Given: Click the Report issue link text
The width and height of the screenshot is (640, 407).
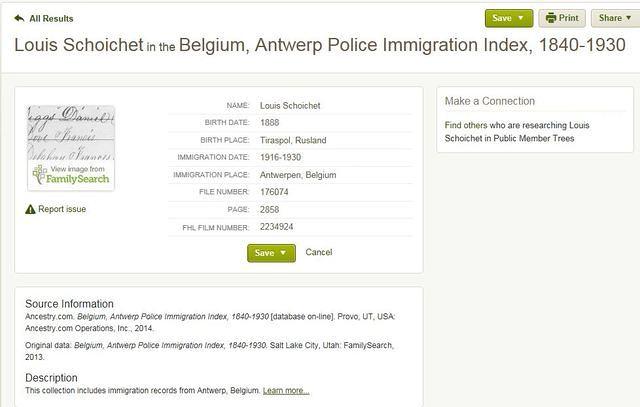Looking at the screenshot, I should pyautogui.click(x=62, y=209).
